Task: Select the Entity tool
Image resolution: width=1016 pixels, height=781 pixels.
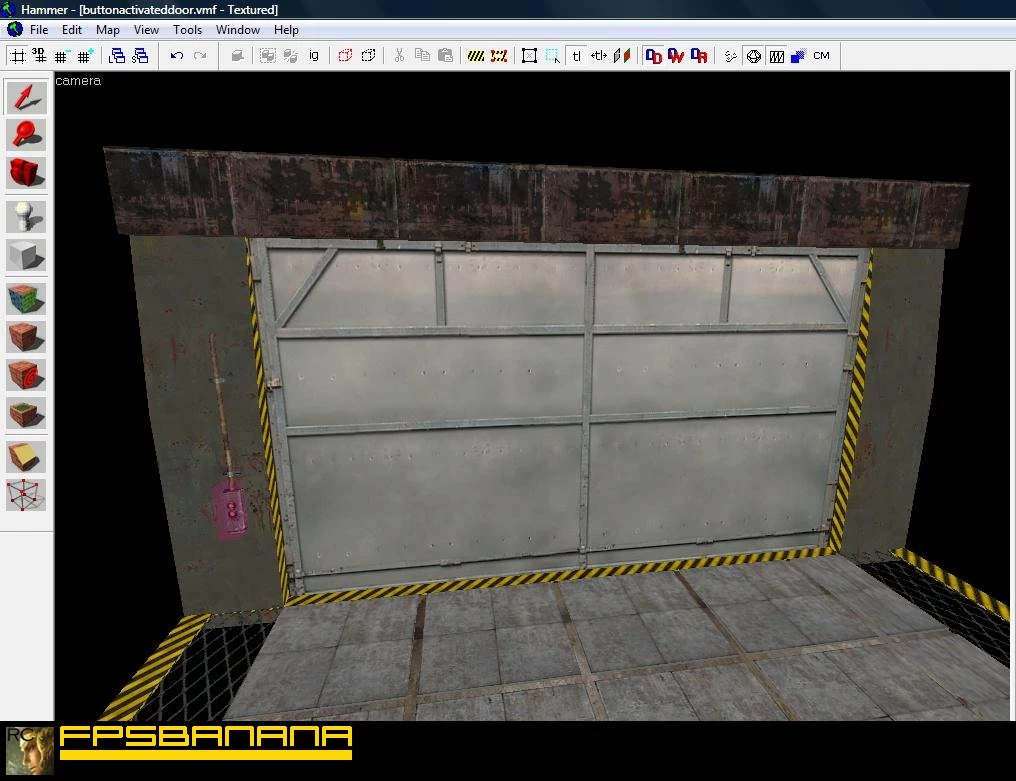Action: click(26, 216)
